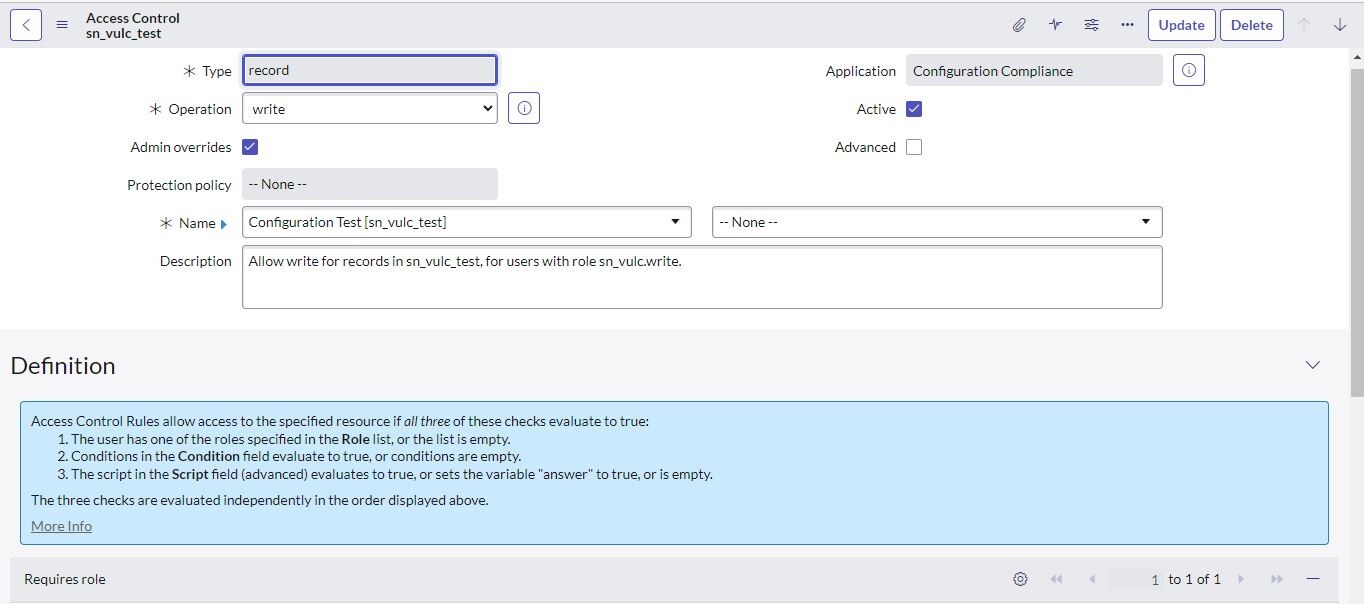
Task: Go back using the left chevron button
Action: tap(26, 25)
